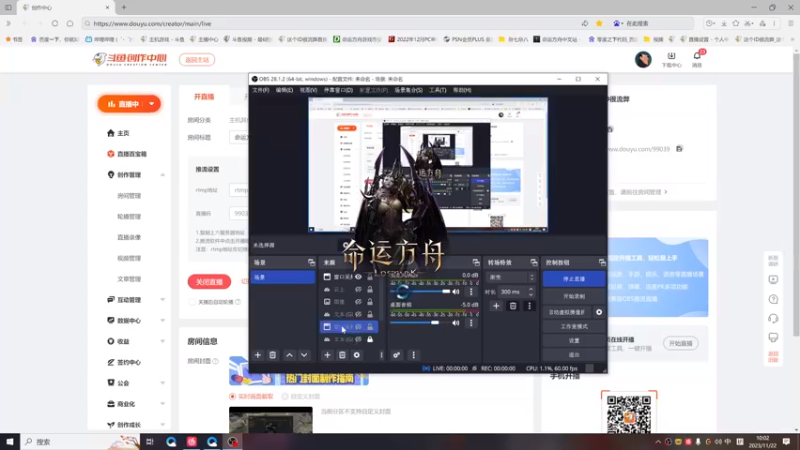Image resolution: width=800 pixels, height=450 pixels.
Task: Set the 桌面音频 volume slider
Action: point(420,323)
